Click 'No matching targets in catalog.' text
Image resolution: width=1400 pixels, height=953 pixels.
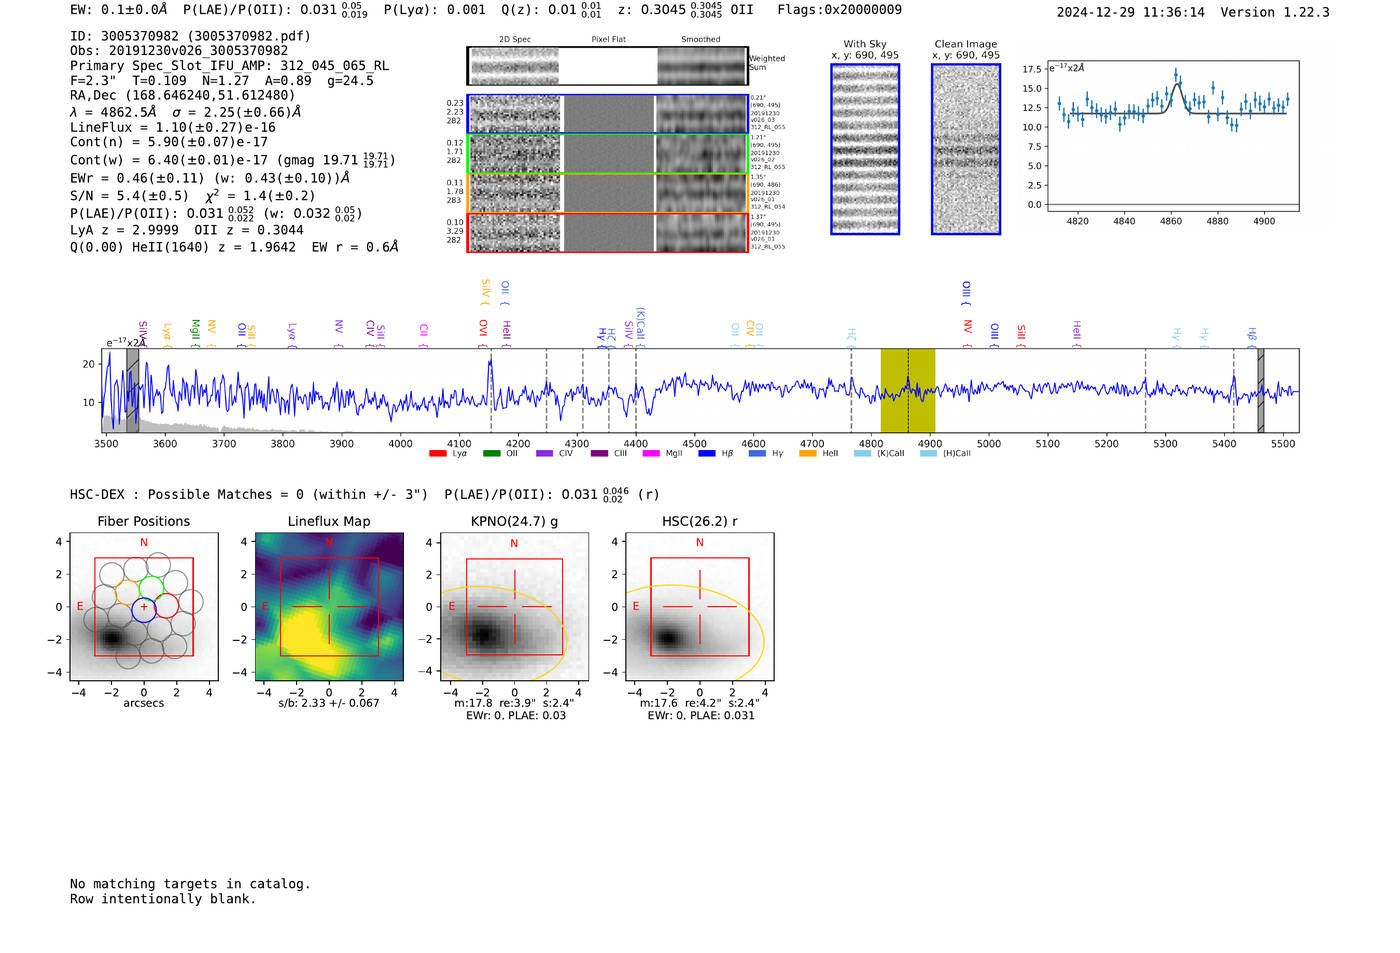pos(190,884)
